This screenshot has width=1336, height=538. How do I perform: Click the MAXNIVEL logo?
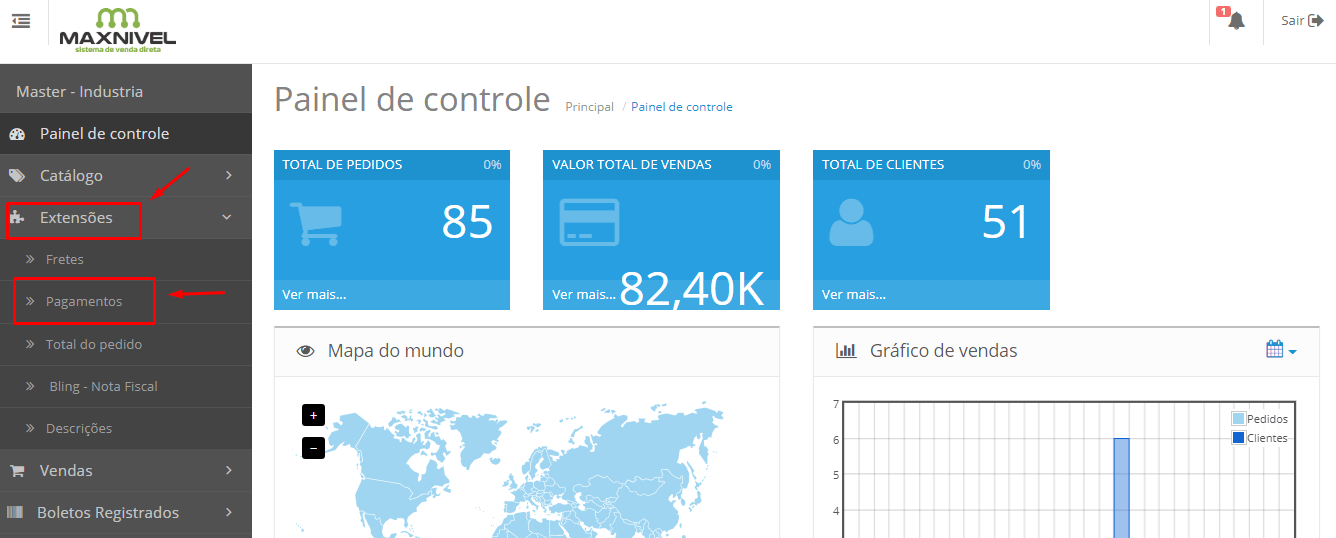(117, 29)
